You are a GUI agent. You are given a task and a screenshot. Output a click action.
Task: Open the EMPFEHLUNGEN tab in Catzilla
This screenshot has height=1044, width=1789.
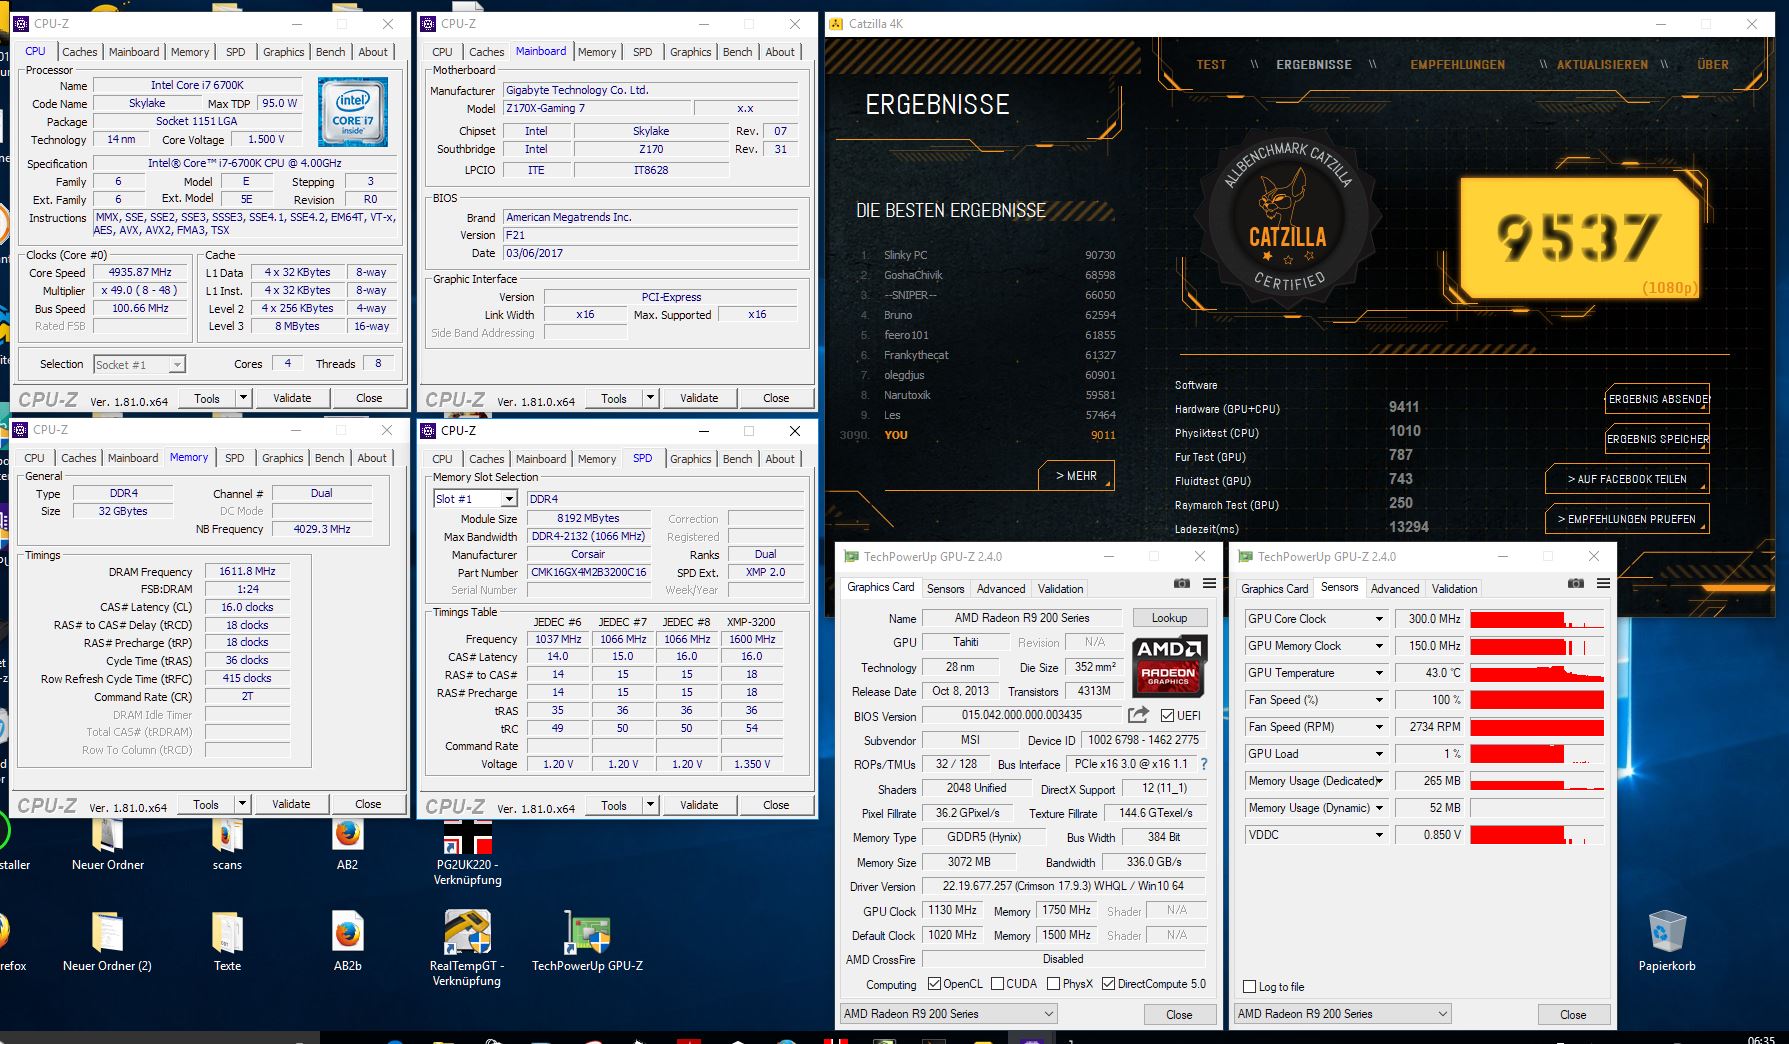coord(1457,65)
